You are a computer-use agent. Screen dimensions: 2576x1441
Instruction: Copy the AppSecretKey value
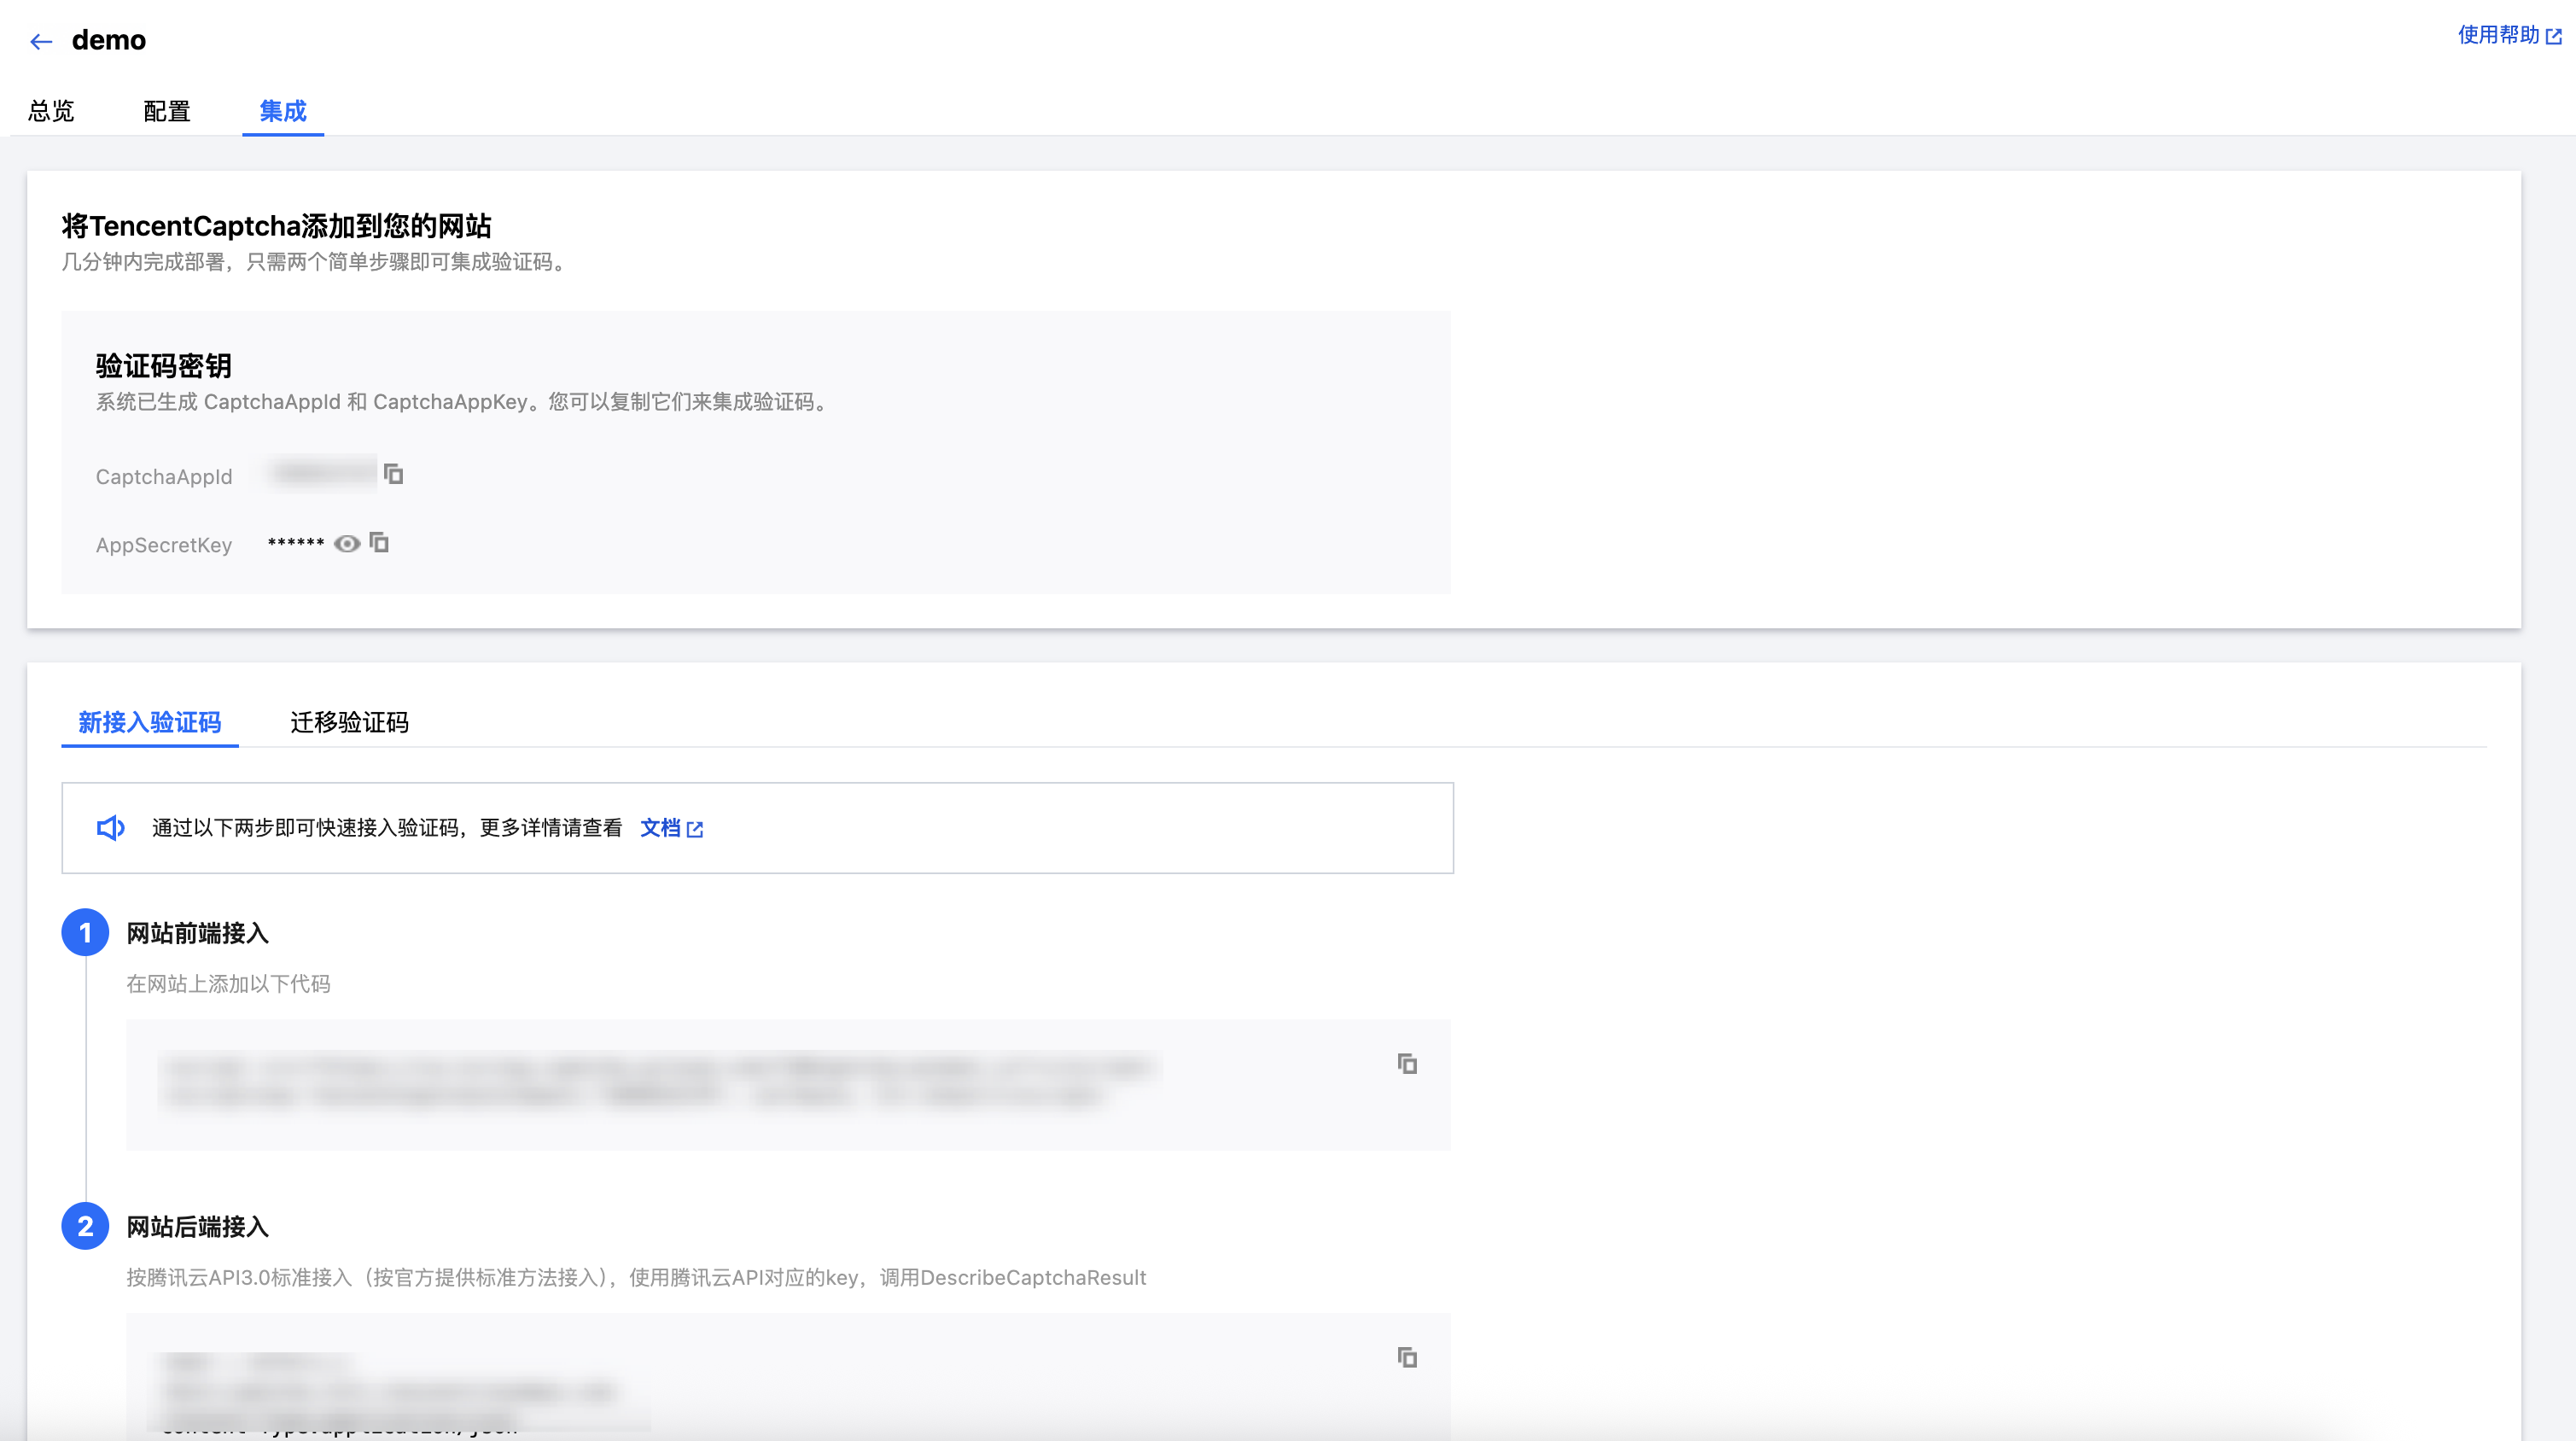coord(379,543)
